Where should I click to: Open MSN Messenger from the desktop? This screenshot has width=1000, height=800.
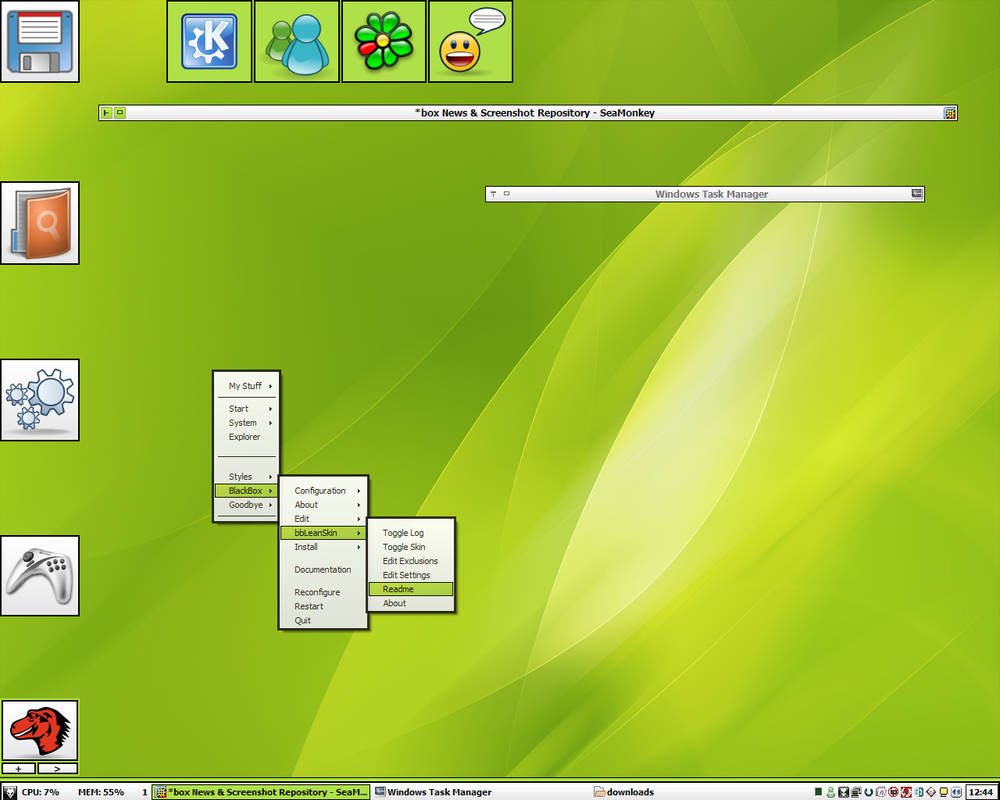[296, 40]
